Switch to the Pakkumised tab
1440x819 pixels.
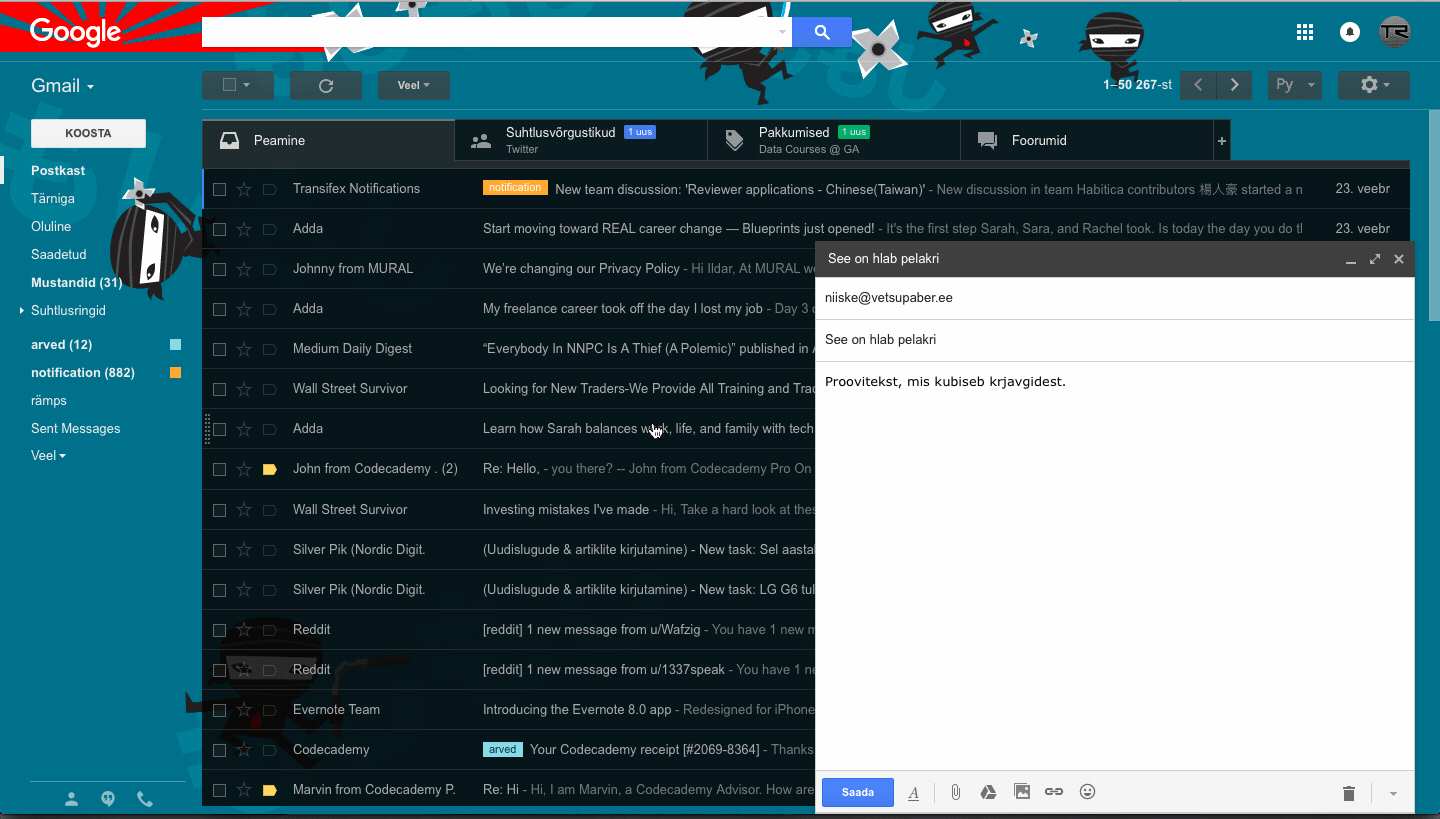point(834,141)
